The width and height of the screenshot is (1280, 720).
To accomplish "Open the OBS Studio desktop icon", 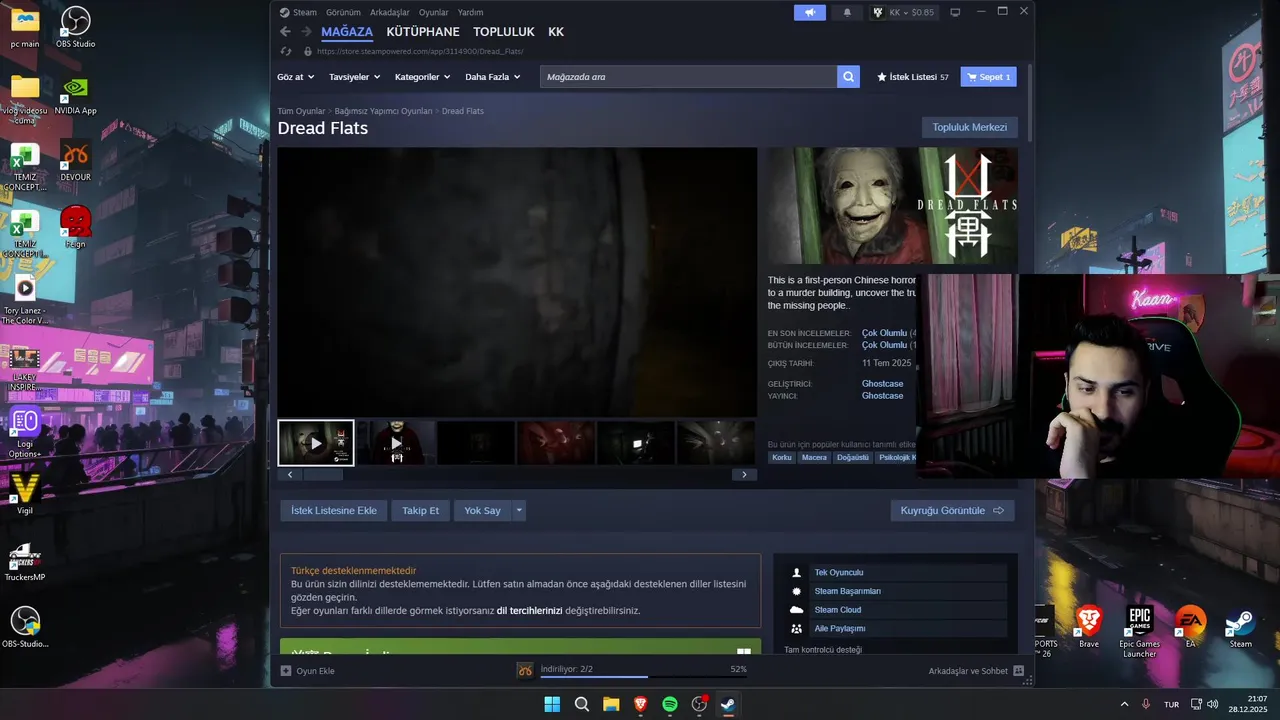I will pos(76,28).
